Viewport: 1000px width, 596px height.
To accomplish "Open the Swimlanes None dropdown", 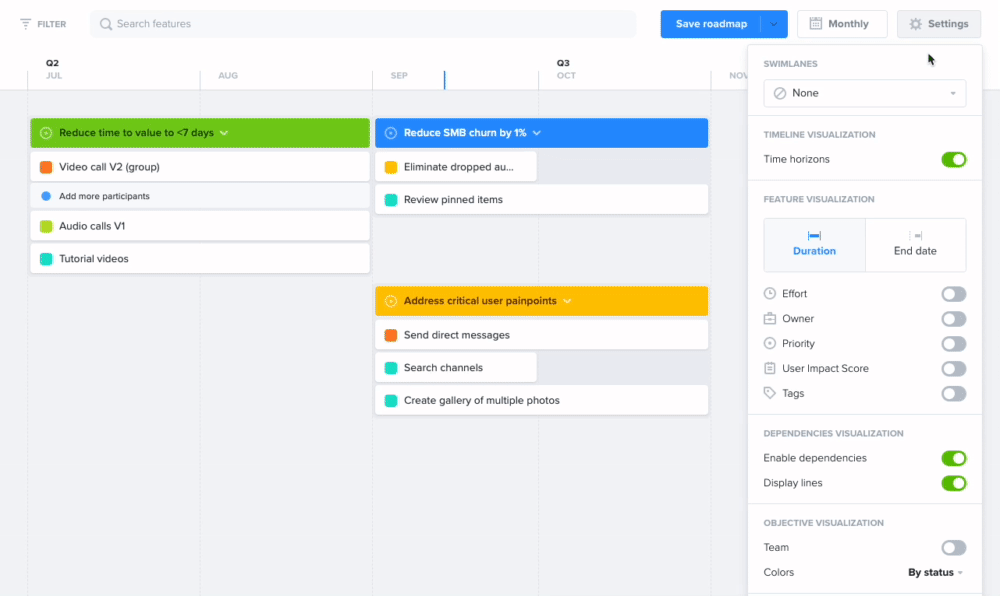I will pyautogui.click(x=864, y=93).
